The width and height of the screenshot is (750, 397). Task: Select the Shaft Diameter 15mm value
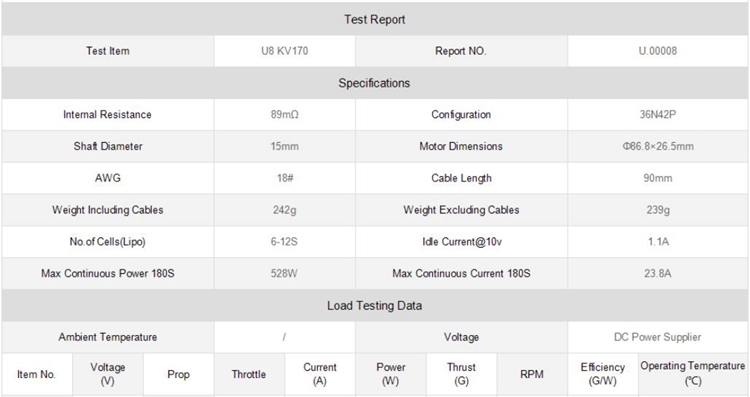[x=285, y=146]
